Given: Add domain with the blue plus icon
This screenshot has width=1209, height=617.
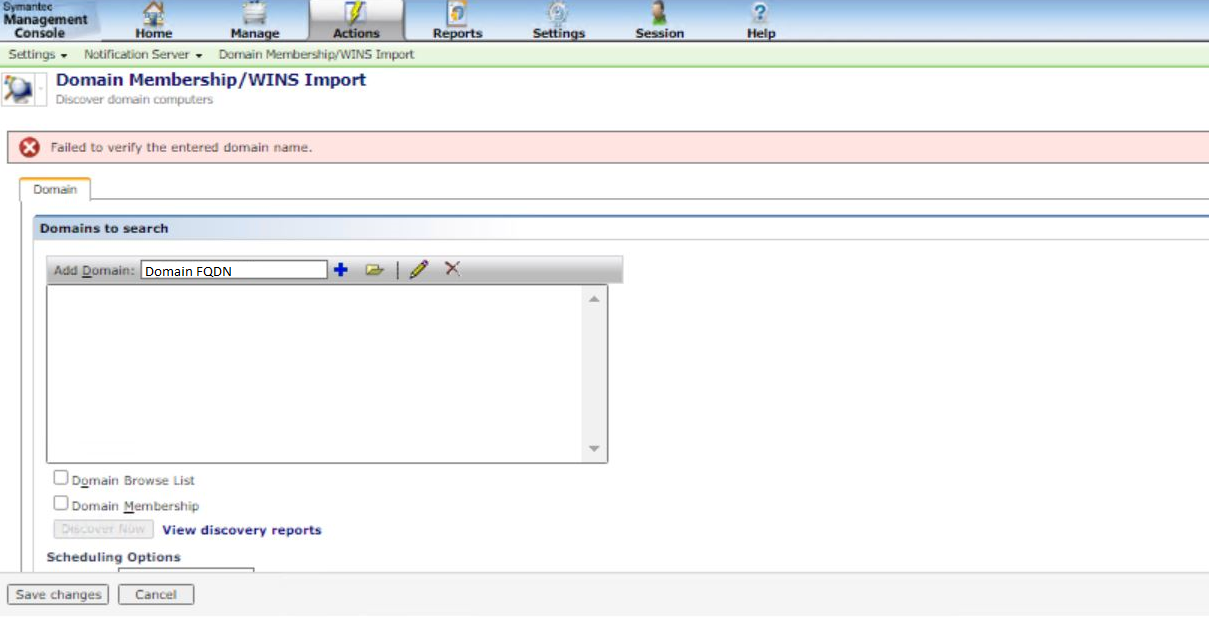Looking at the screenshot, I should 341,270.
